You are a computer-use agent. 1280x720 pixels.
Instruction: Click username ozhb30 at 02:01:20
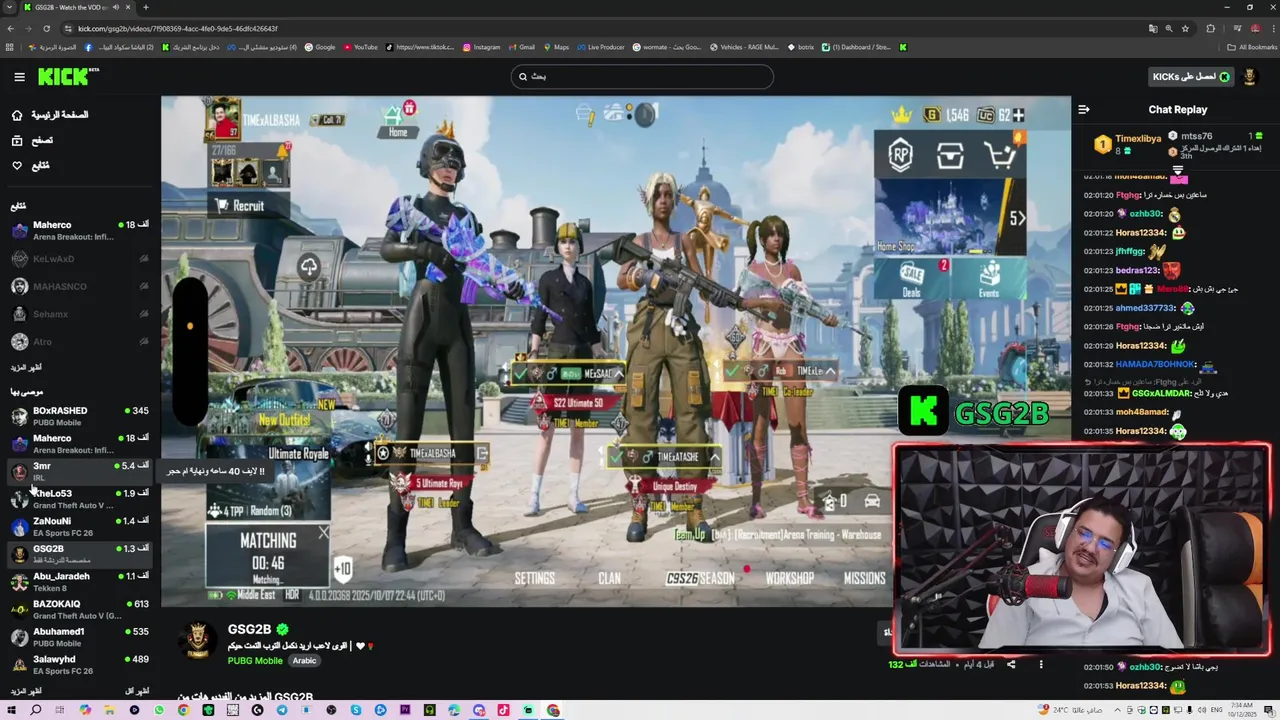1146,214
